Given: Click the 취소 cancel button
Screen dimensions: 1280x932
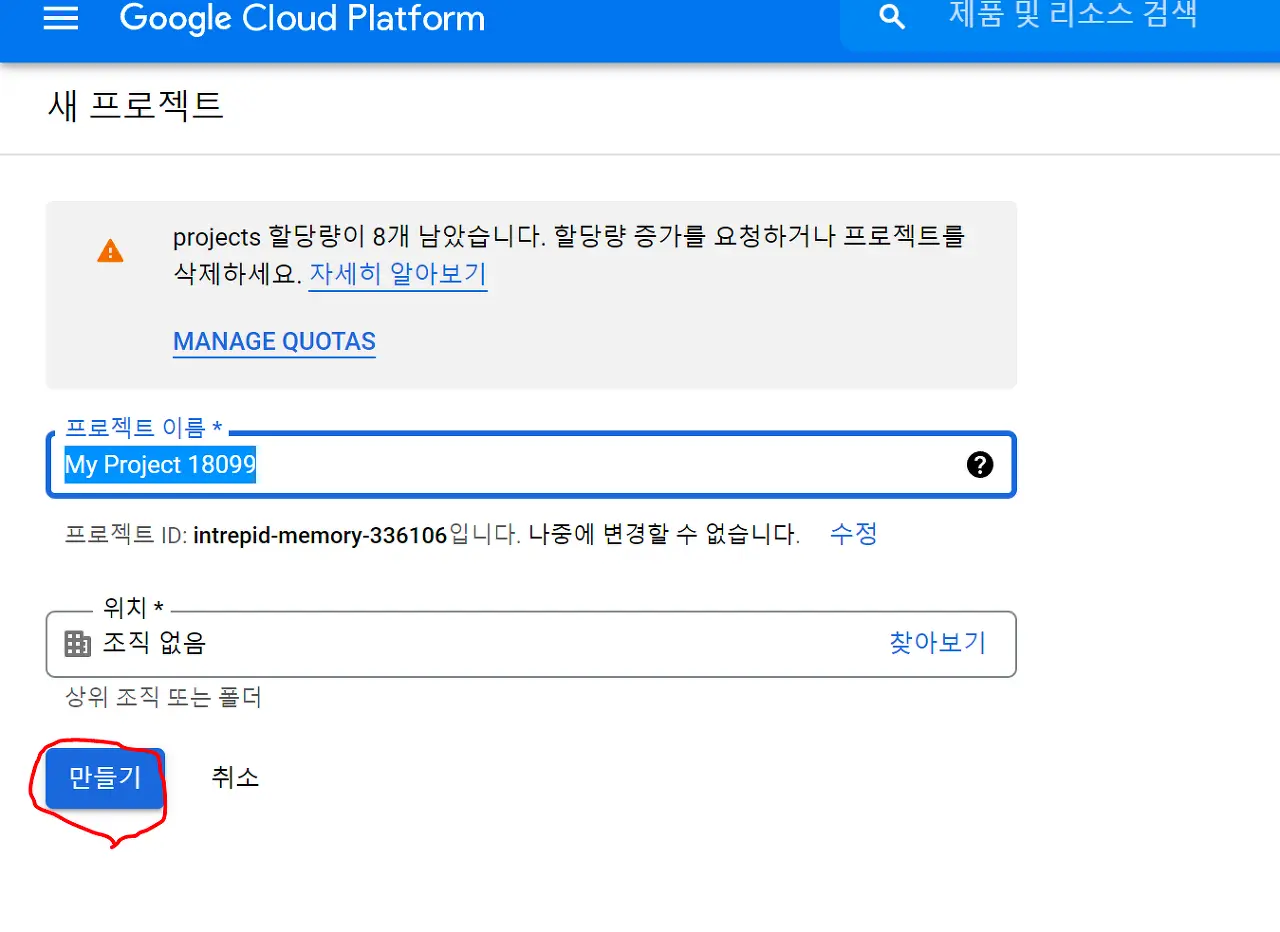Looking at the screenshot, I should point(235,777).
